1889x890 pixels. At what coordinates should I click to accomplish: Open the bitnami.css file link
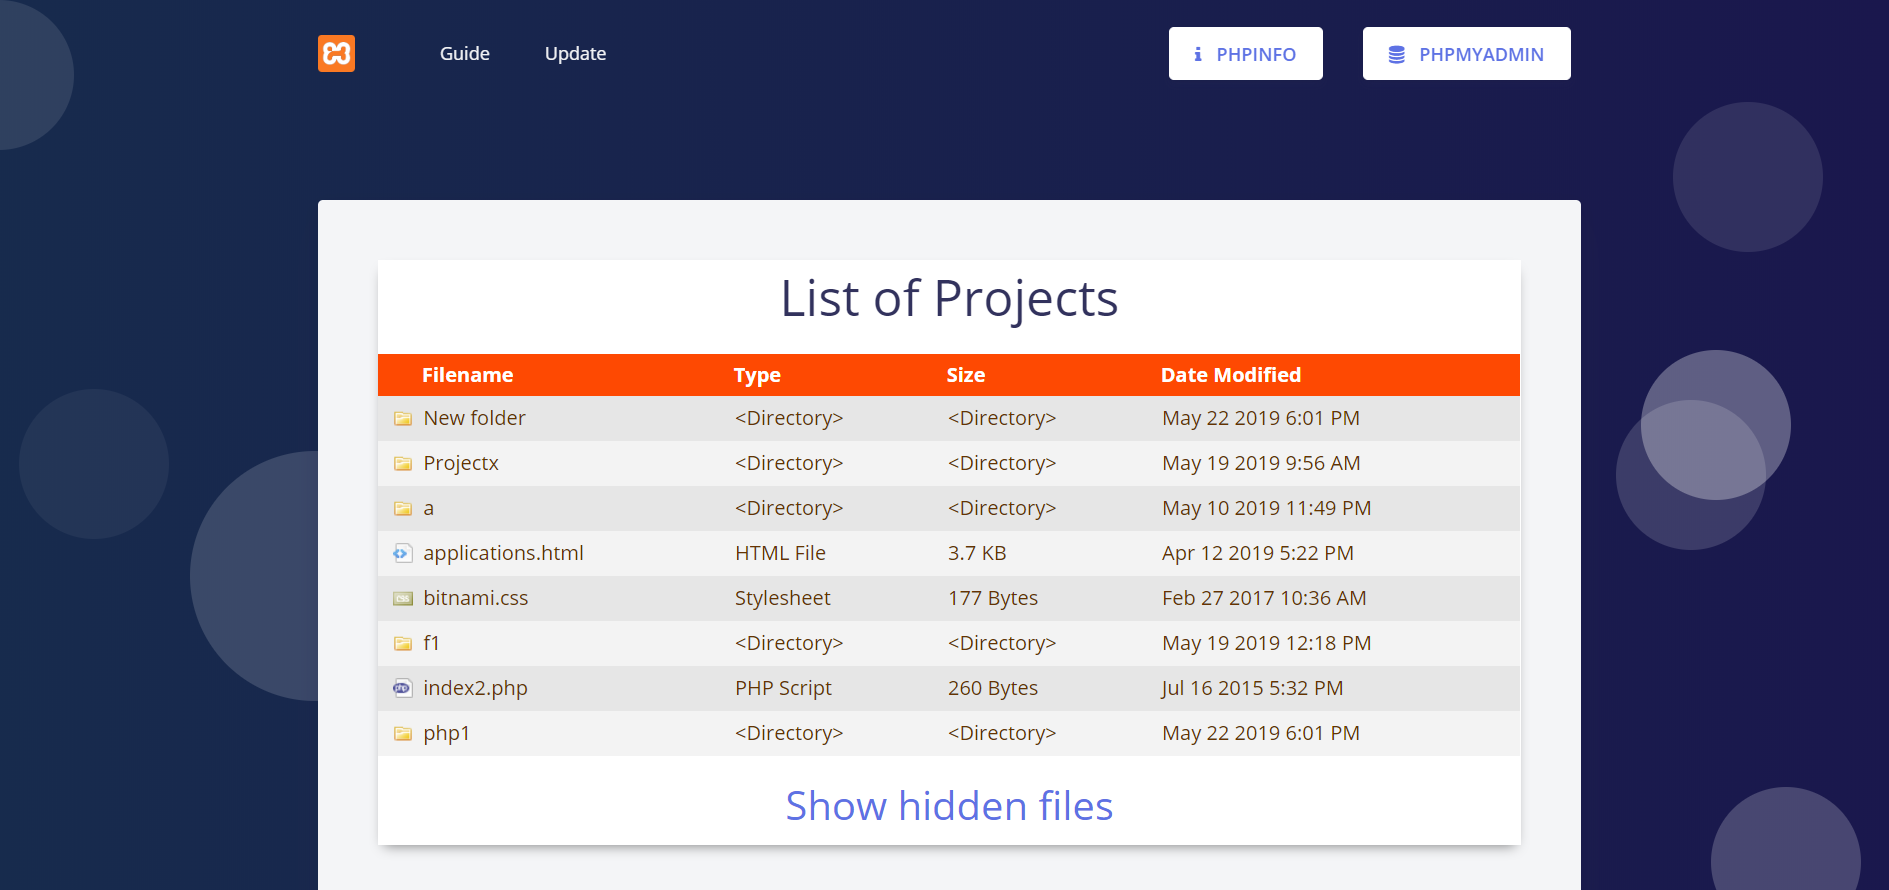coord(475,598)
